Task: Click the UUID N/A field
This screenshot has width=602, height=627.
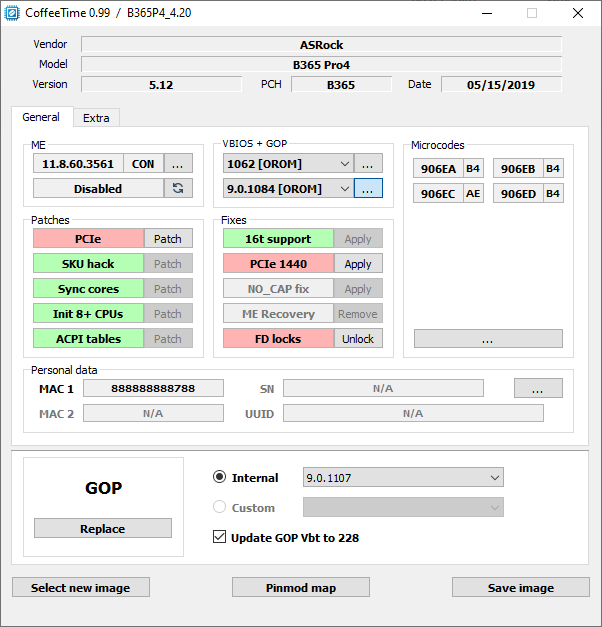Action: tap(414, 413)
